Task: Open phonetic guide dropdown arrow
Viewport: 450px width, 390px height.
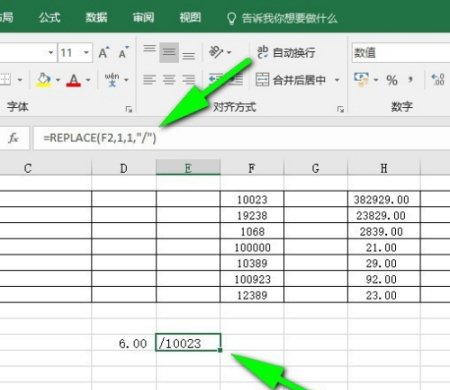Action: tap(126, 80)
